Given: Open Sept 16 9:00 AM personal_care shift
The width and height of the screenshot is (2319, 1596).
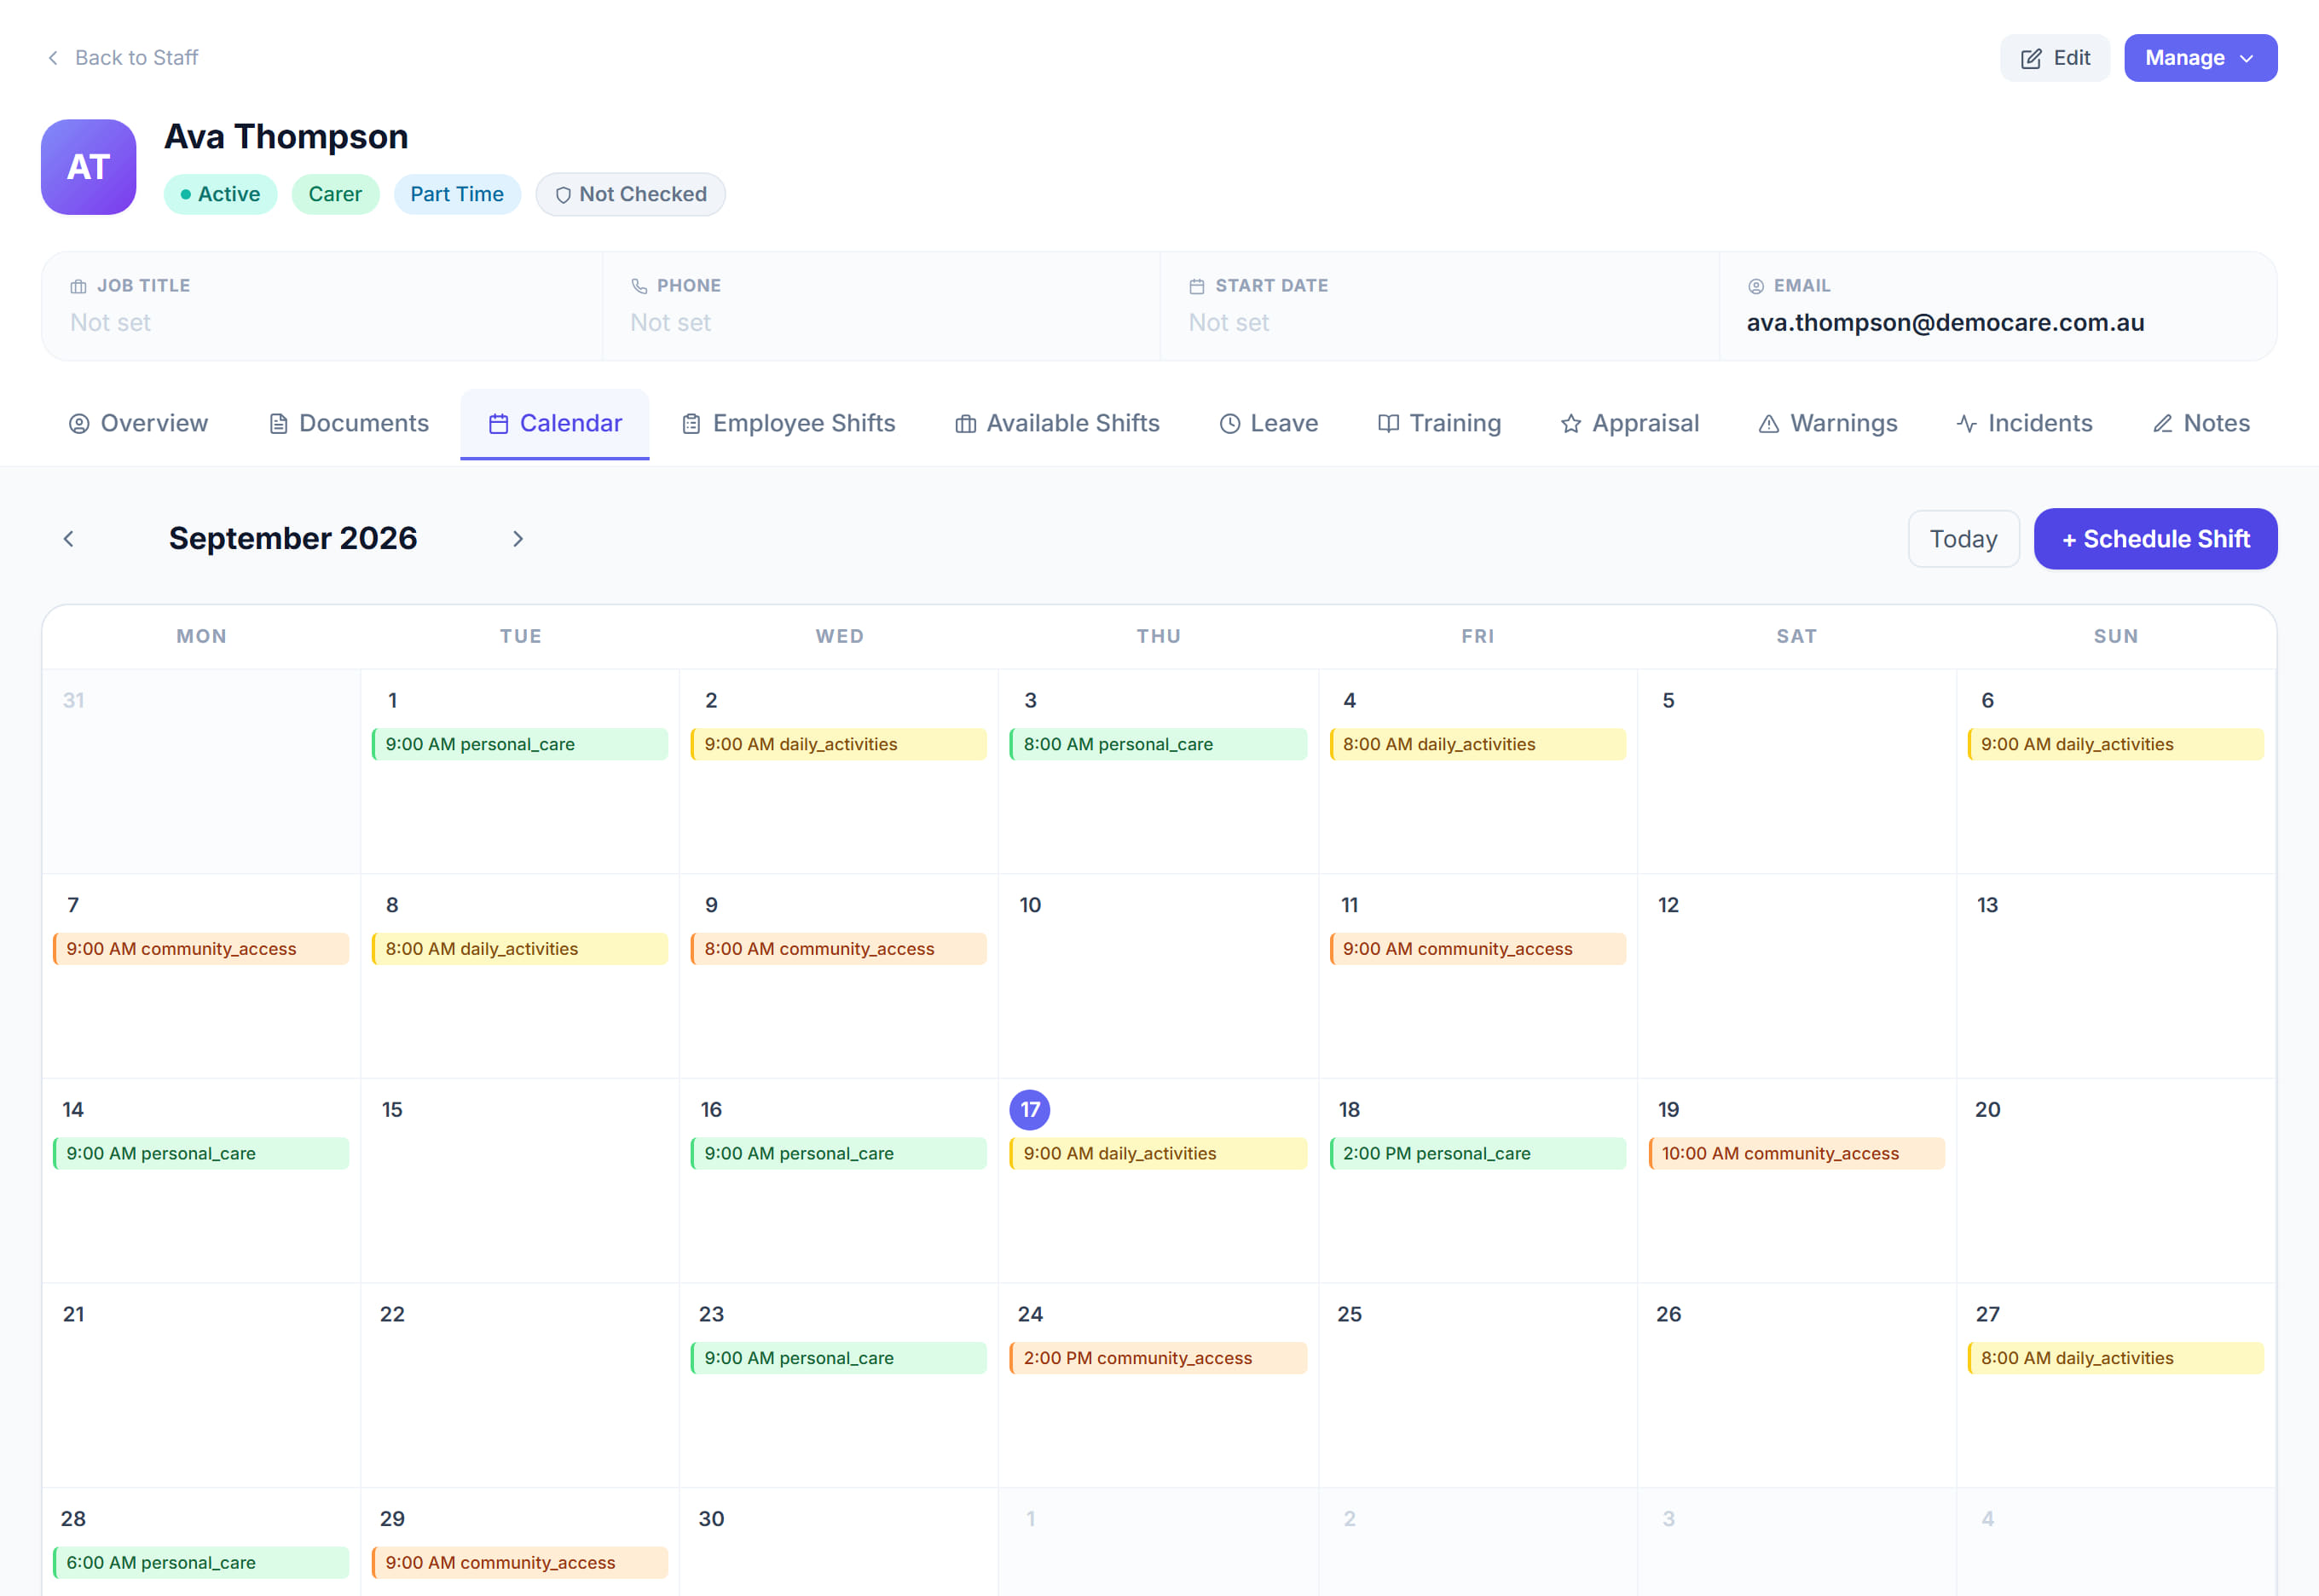Looking at the screenshot, I should (x=838, y=1153).
